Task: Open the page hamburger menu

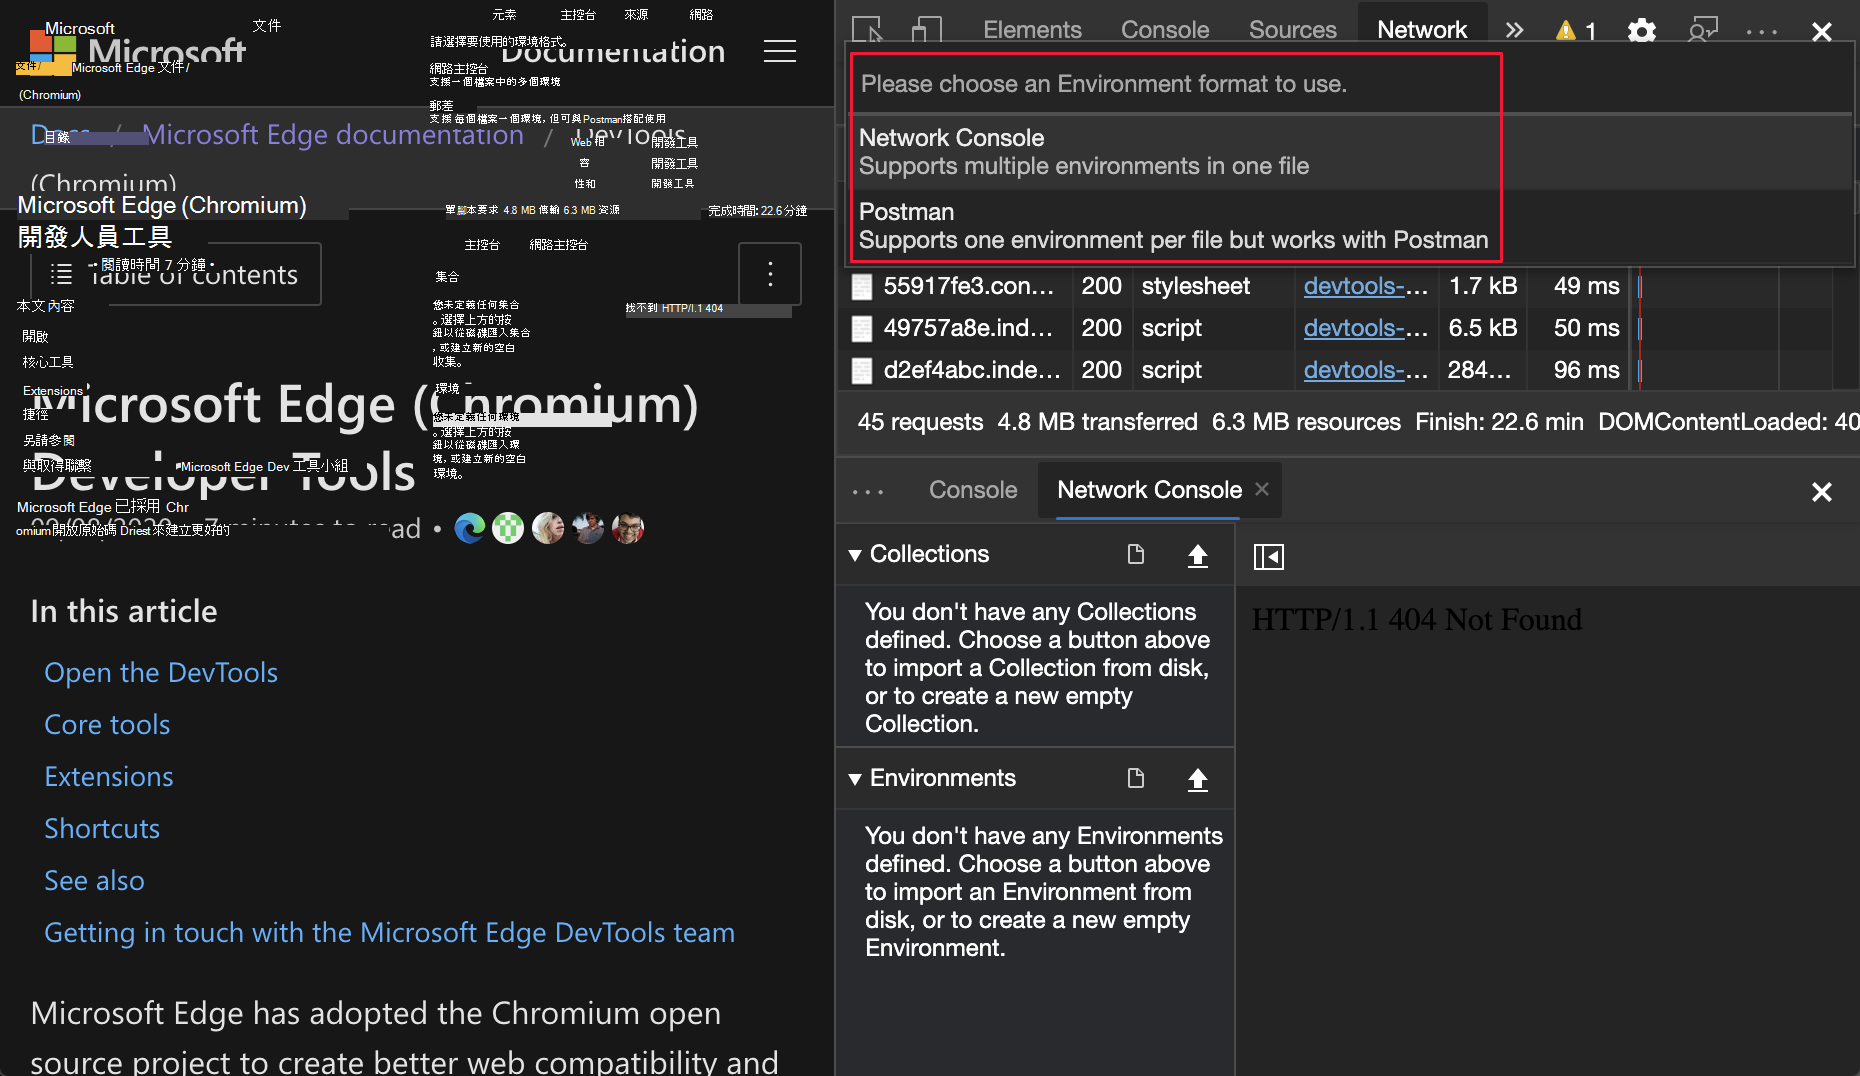Action: click(780, 51)
